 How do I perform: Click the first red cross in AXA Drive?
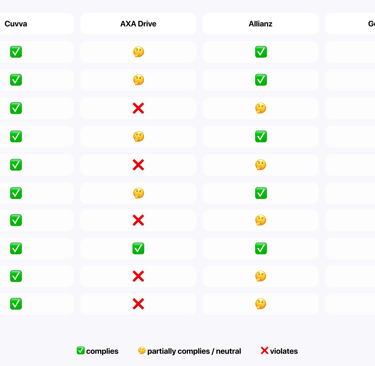[x=138, y=108]
